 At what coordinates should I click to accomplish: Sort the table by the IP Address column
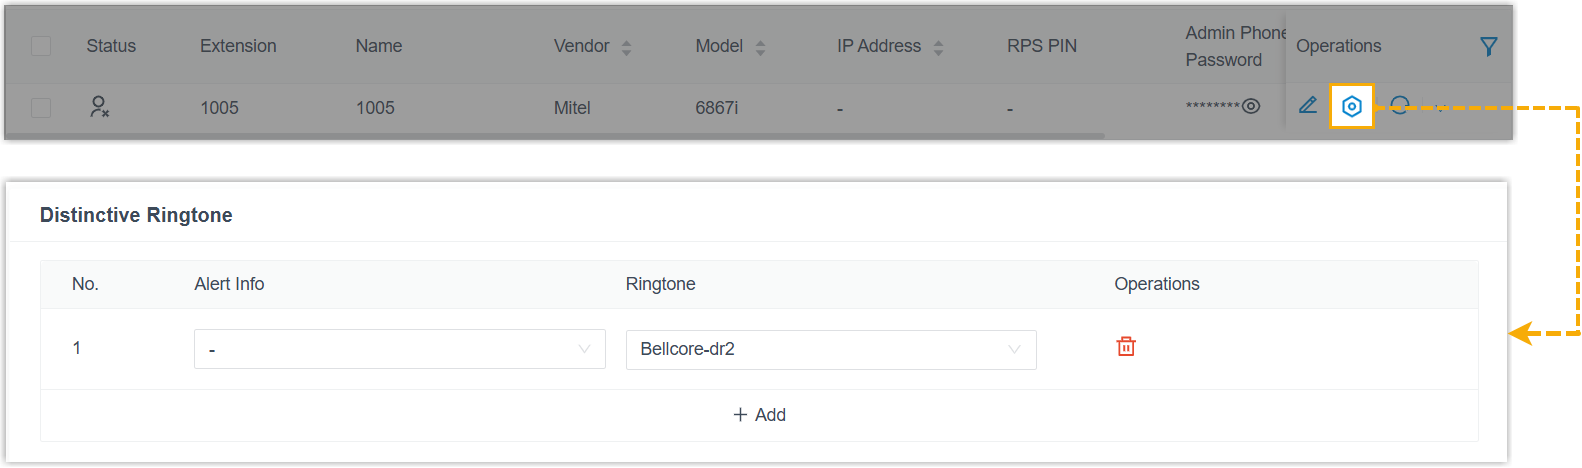(938, 47)
